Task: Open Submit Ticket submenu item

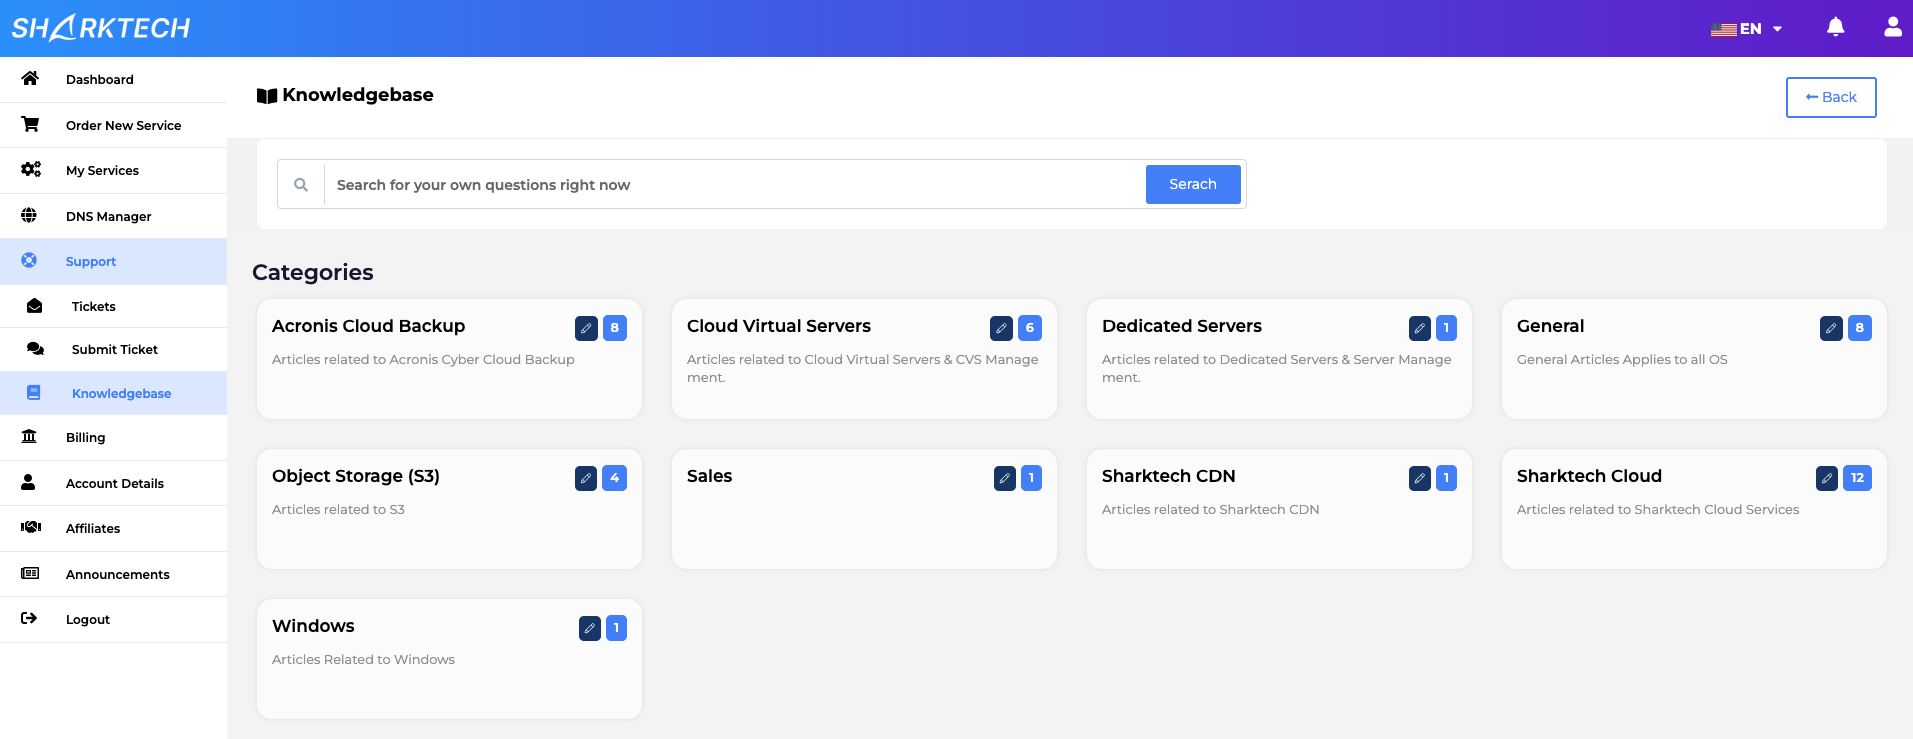Action: click(x=113, y=349)
